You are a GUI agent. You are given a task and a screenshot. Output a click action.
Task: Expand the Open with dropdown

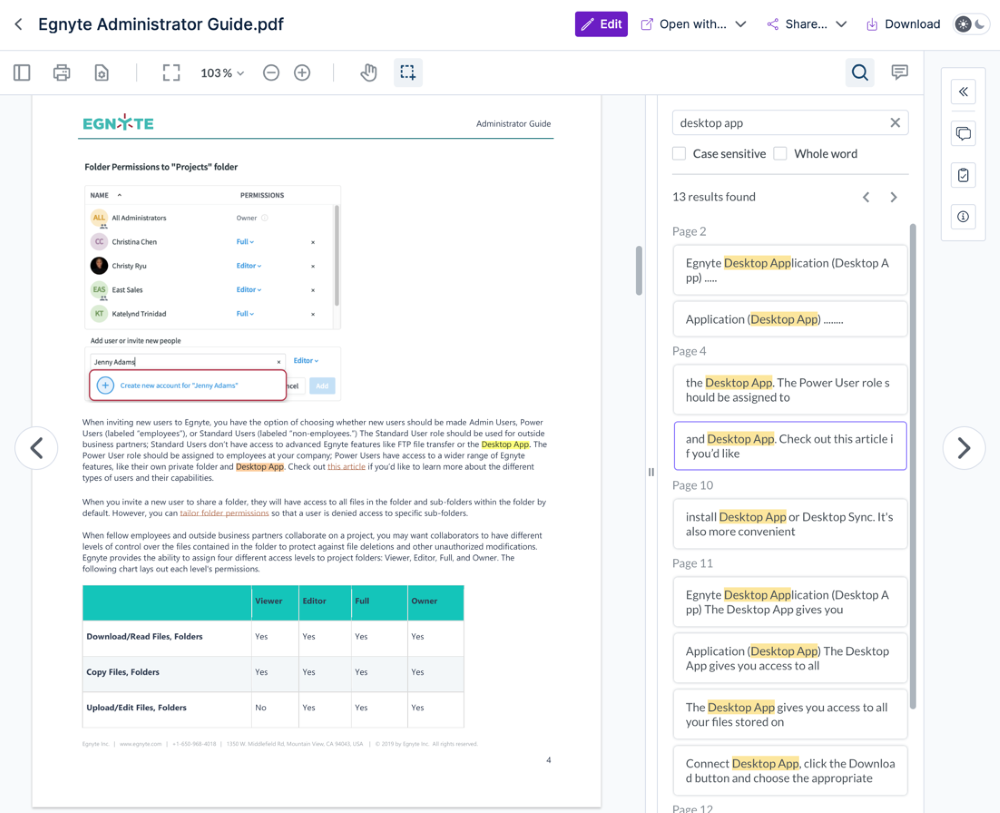(693, 24)
